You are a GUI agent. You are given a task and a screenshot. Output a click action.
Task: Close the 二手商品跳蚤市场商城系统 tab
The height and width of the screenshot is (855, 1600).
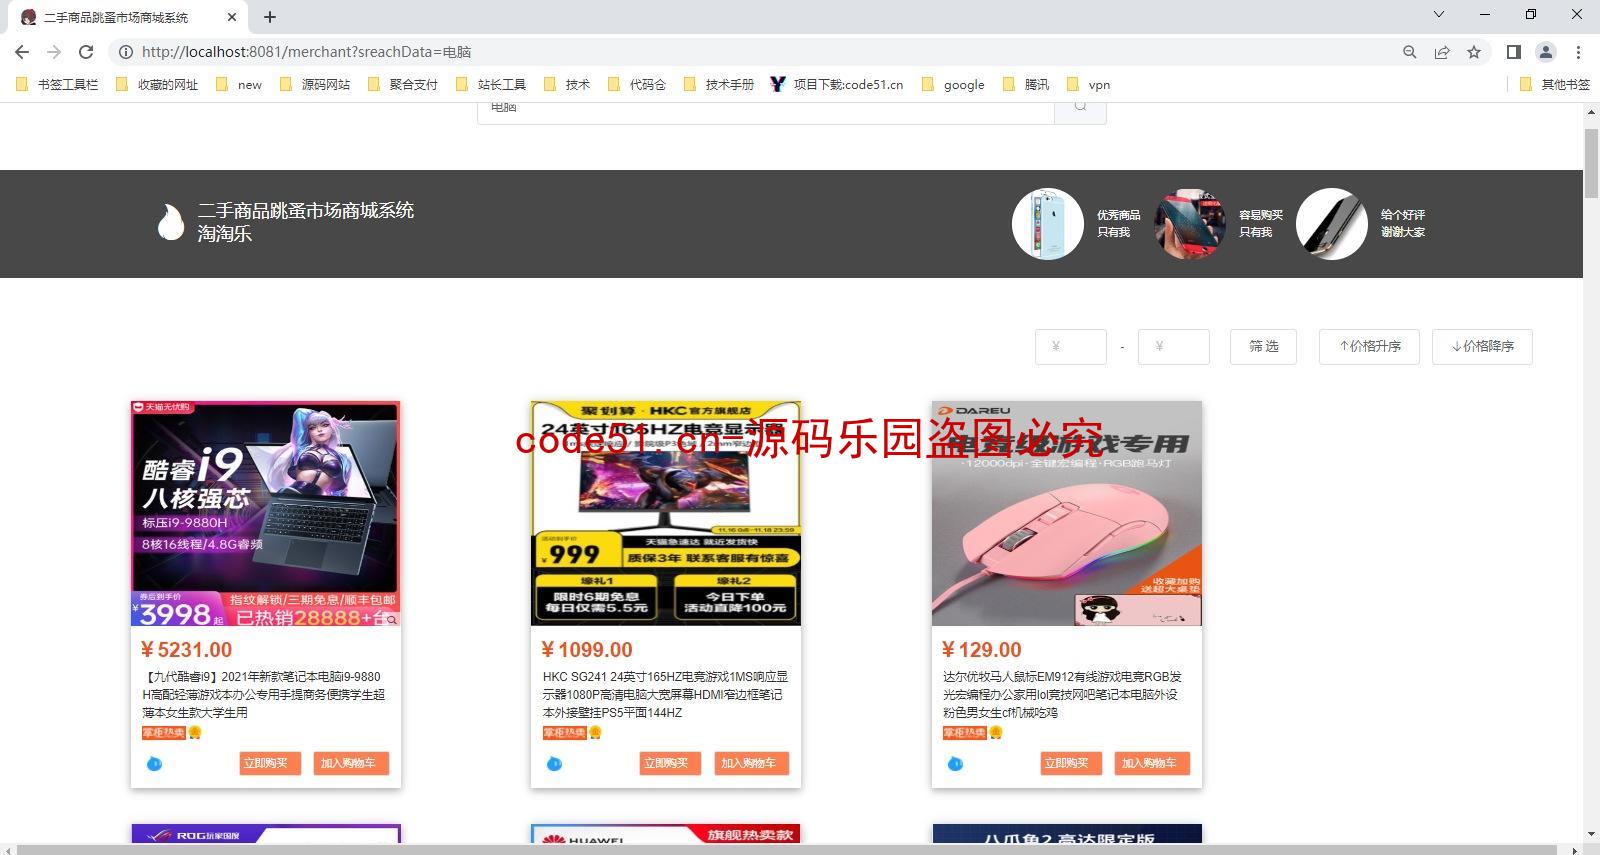(x=232, y=17)
